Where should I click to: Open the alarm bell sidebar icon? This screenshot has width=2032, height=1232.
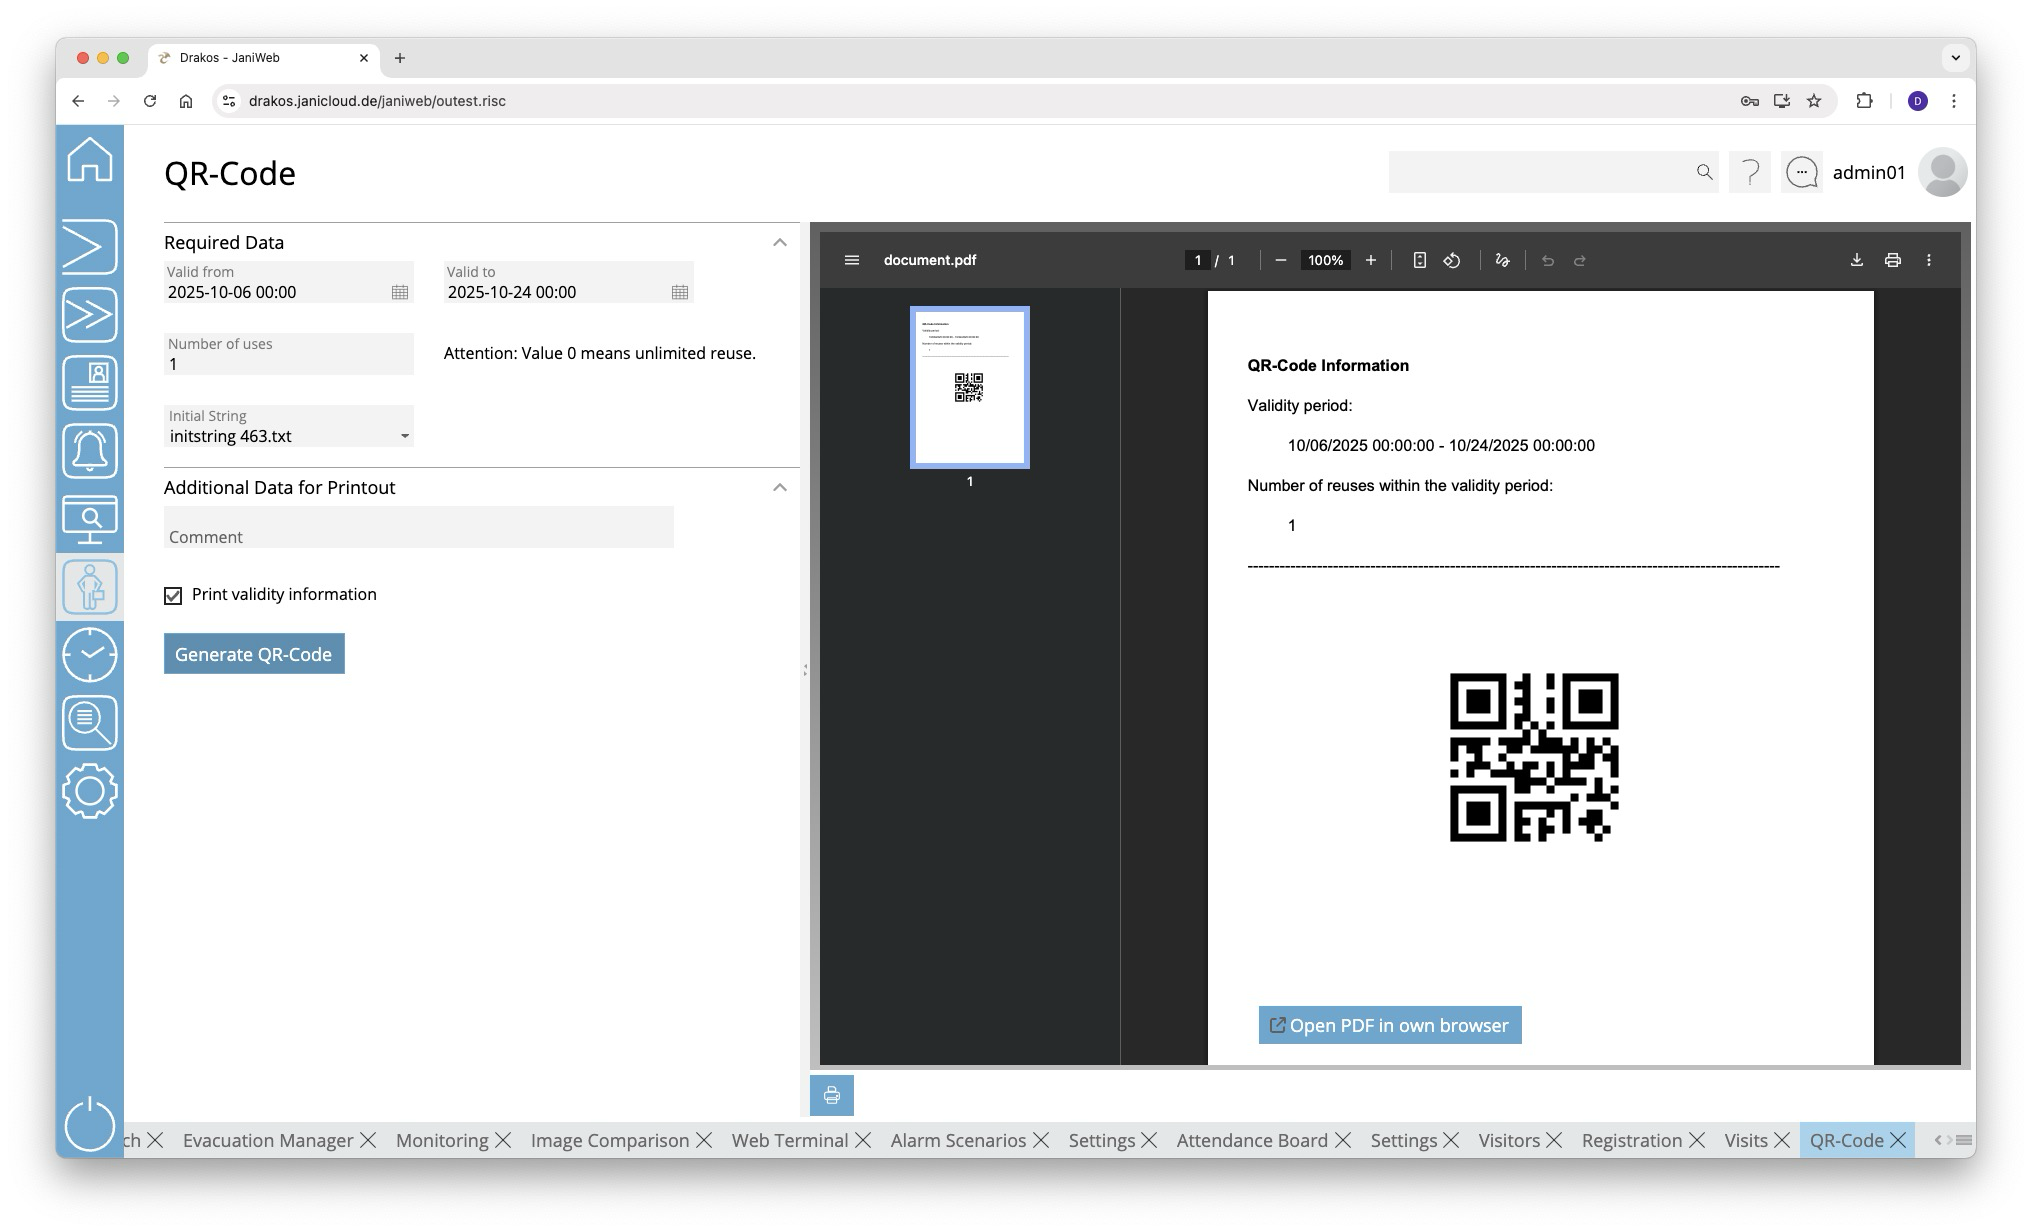[90, 451]
